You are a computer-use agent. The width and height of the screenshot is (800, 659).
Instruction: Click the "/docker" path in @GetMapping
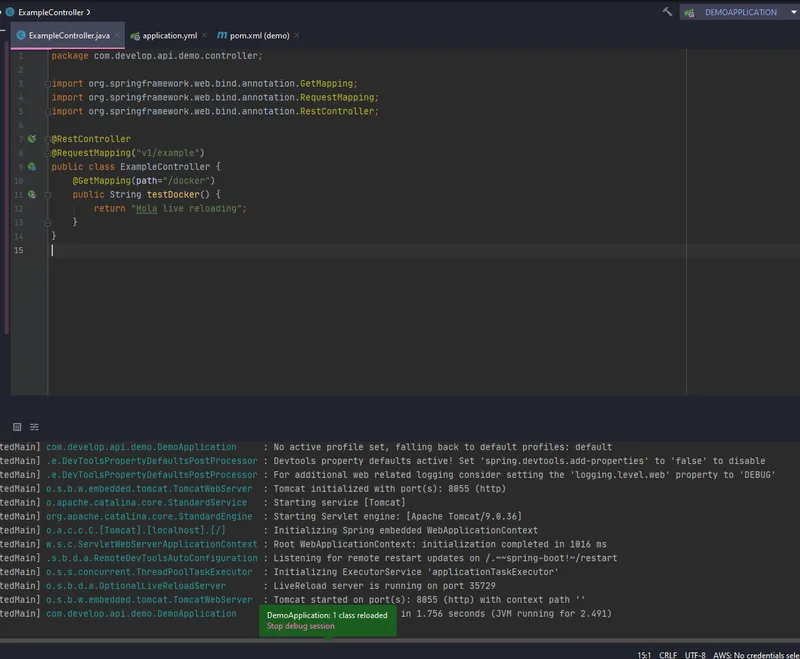pos(187,181)
